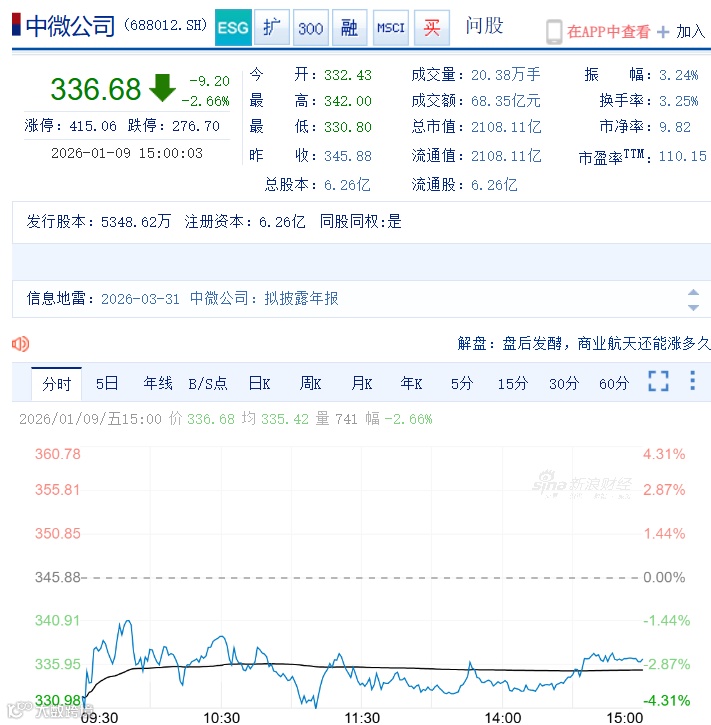Click the 扩 badge icon
This screenshot has height=725, width=711.
[x=272, y=28]
